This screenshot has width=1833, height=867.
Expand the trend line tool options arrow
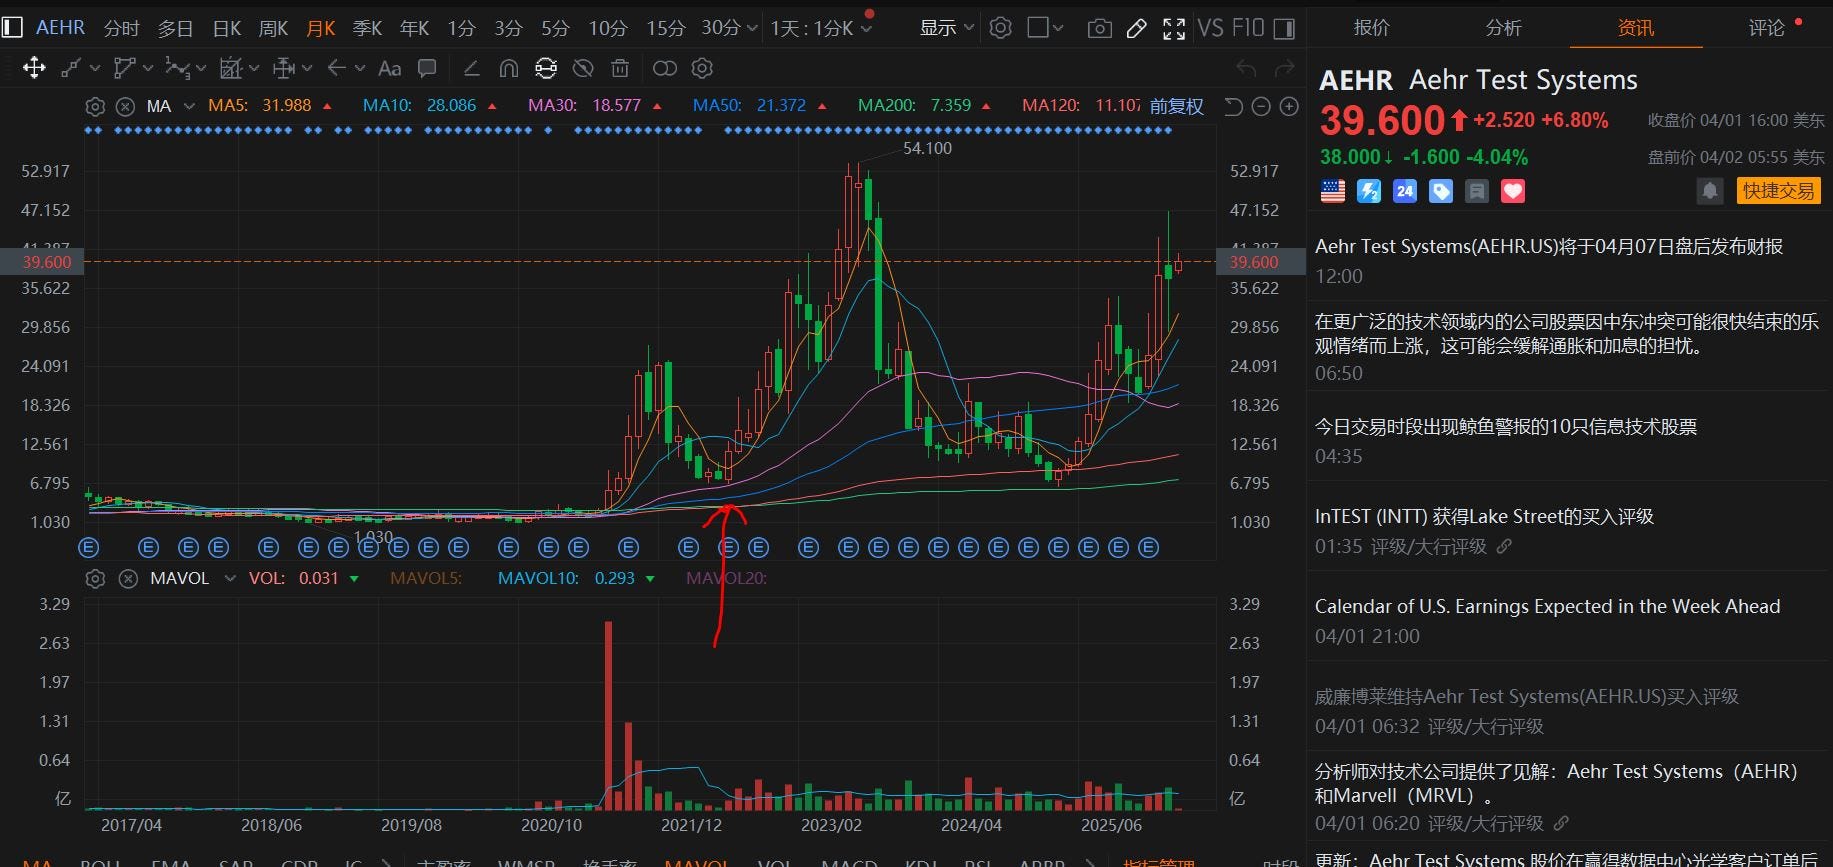pos(95,68)
